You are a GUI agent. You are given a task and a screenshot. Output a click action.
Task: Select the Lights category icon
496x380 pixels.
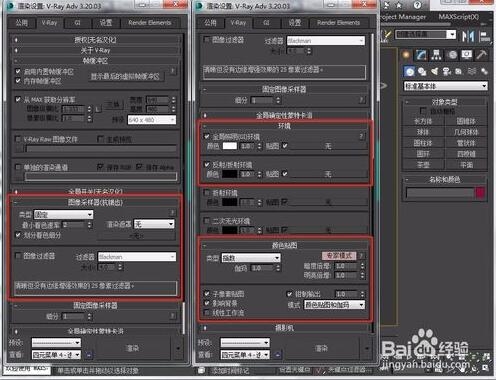coord(434,71)
